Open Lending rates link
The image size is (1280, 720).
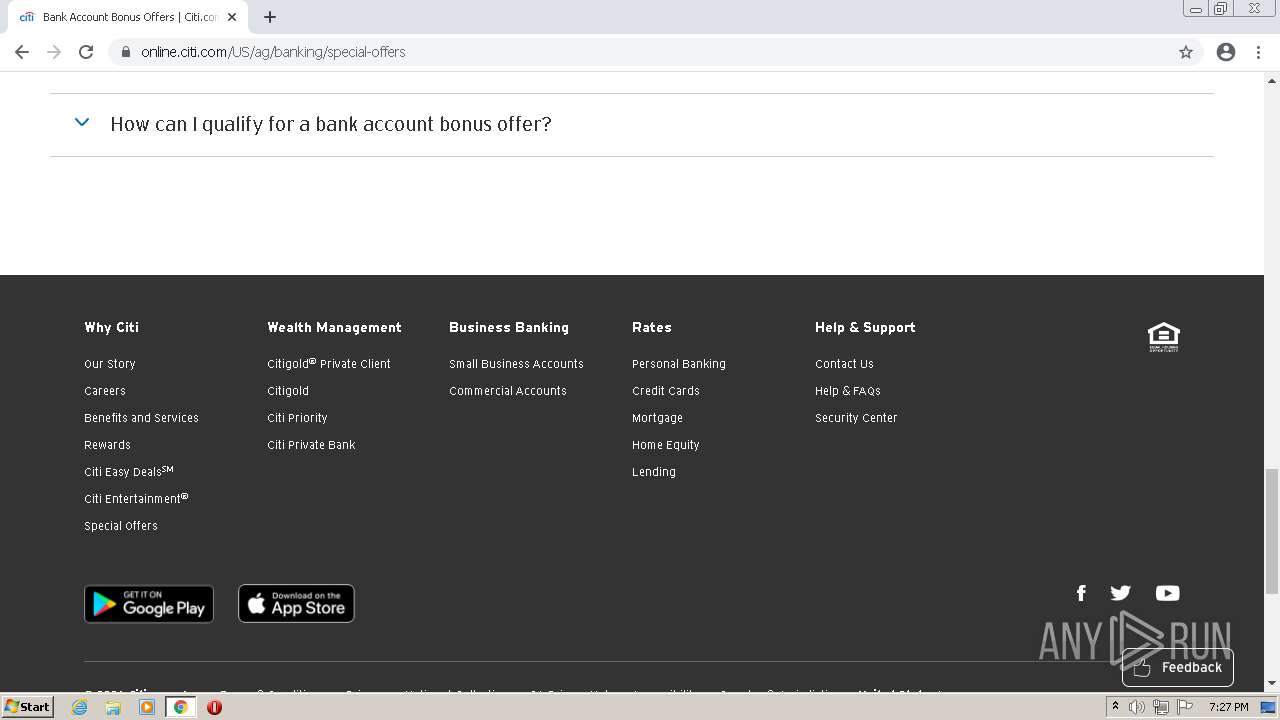[x=654, y=472]
